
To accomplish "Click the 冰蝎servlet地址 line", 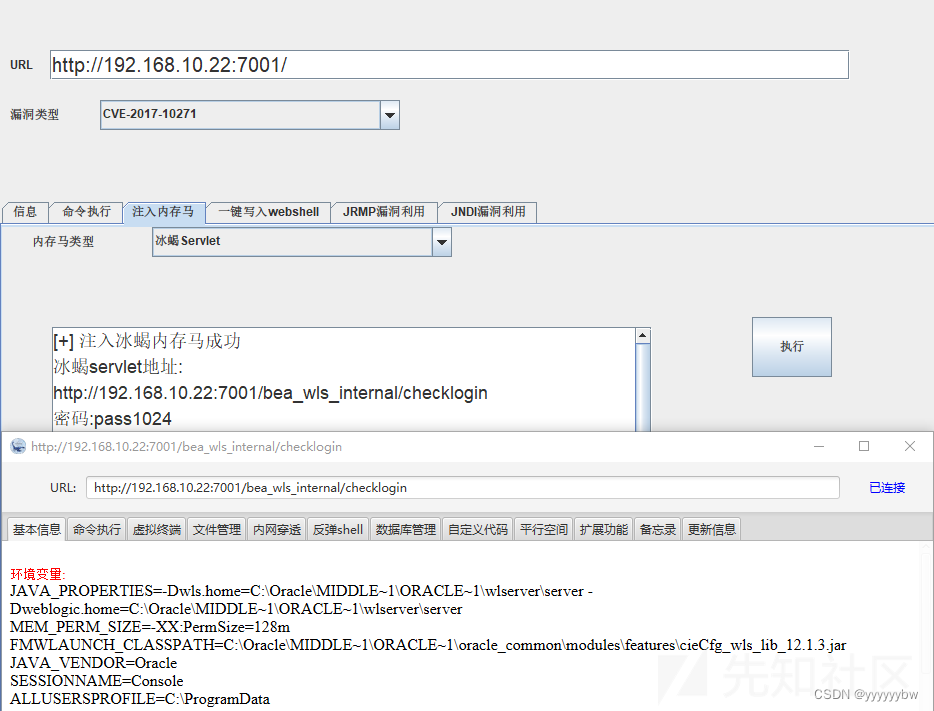I will pyautogui.click(x=118, y=367).
